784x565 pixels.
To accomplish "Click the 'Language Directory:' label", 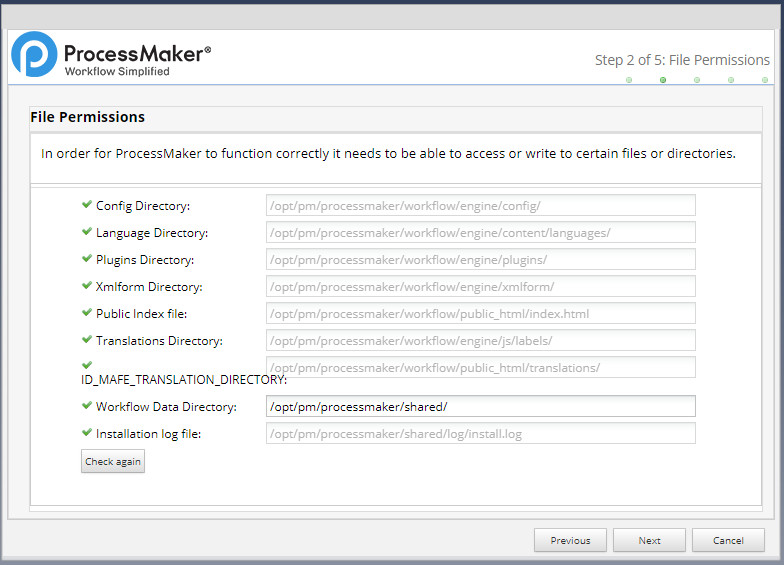I will click(x=152, y=233).
